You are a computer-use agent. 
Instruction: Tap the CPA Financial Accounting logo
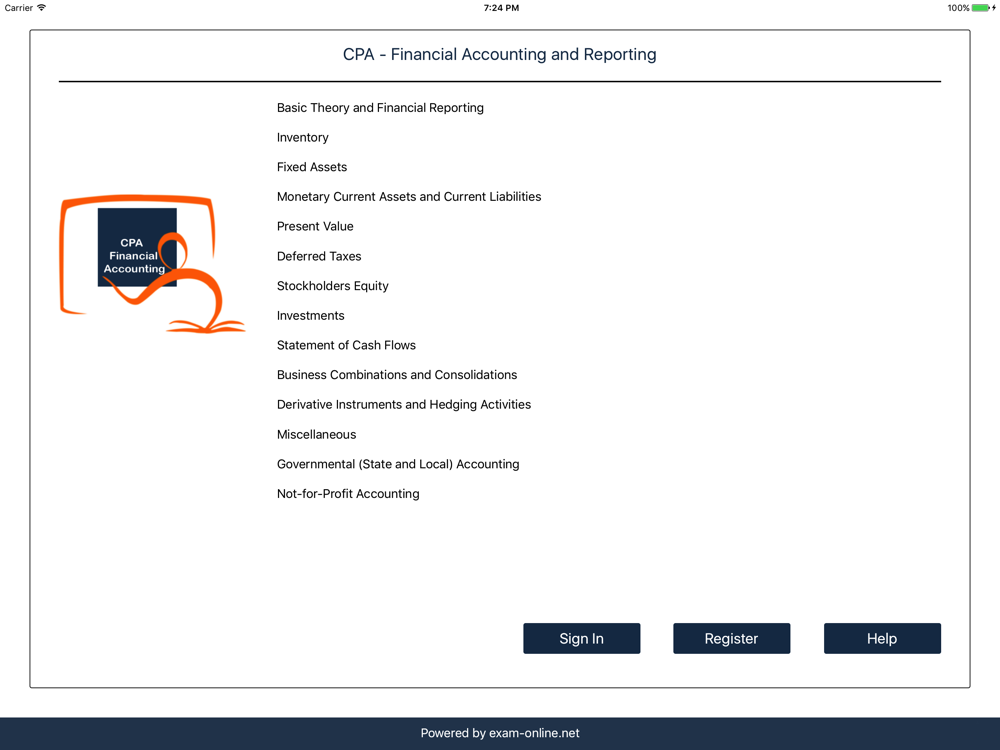pyautogui.click(x=152, y=263)
